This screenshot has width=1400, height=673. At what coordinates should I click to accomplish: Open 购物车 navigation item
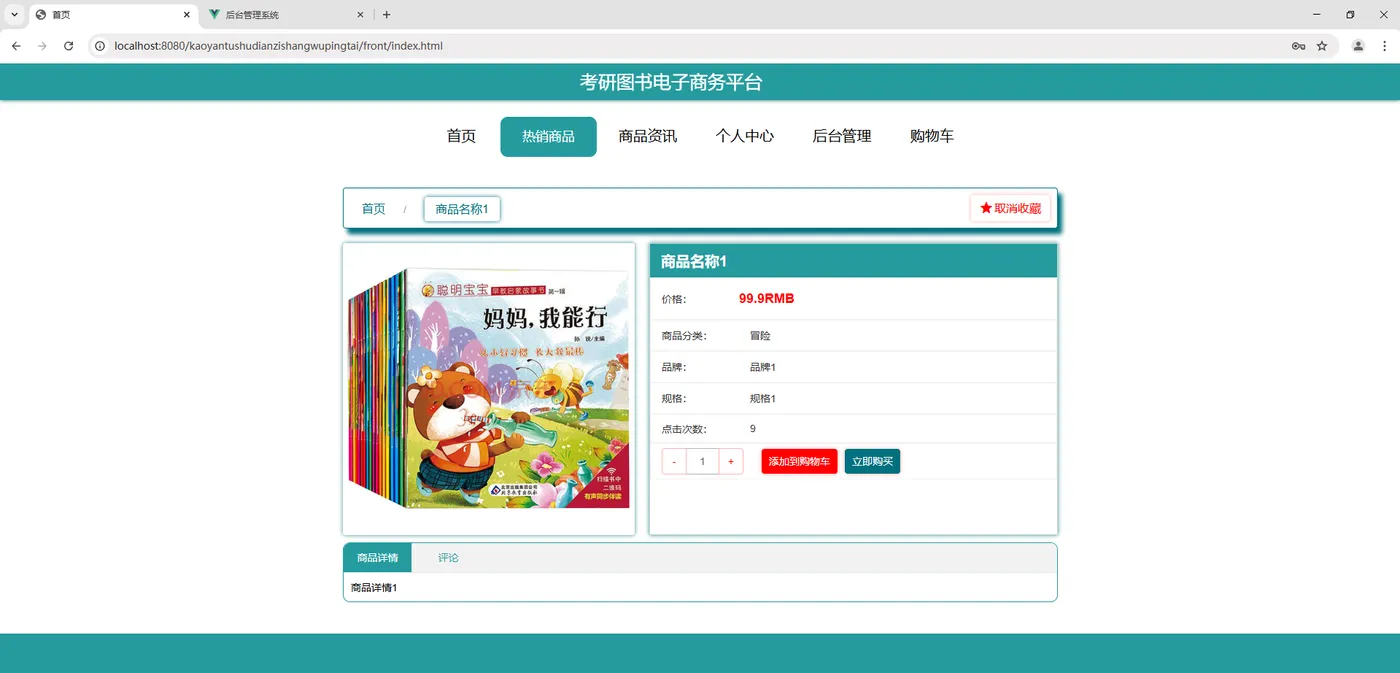(x=932, y=136)
